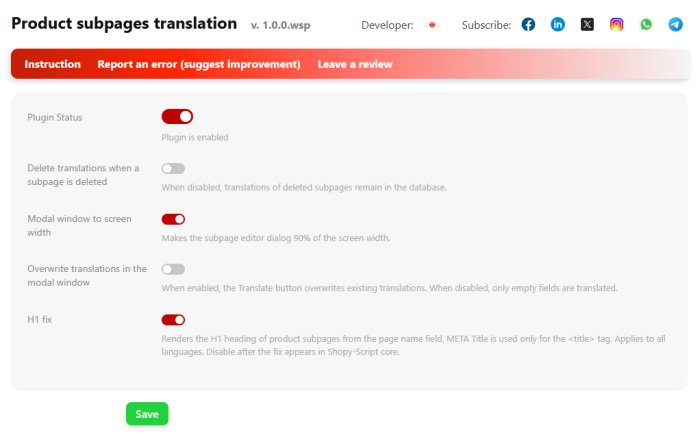Click the H1 fix label
Screen dimensions: 700x448
[40, 320]
